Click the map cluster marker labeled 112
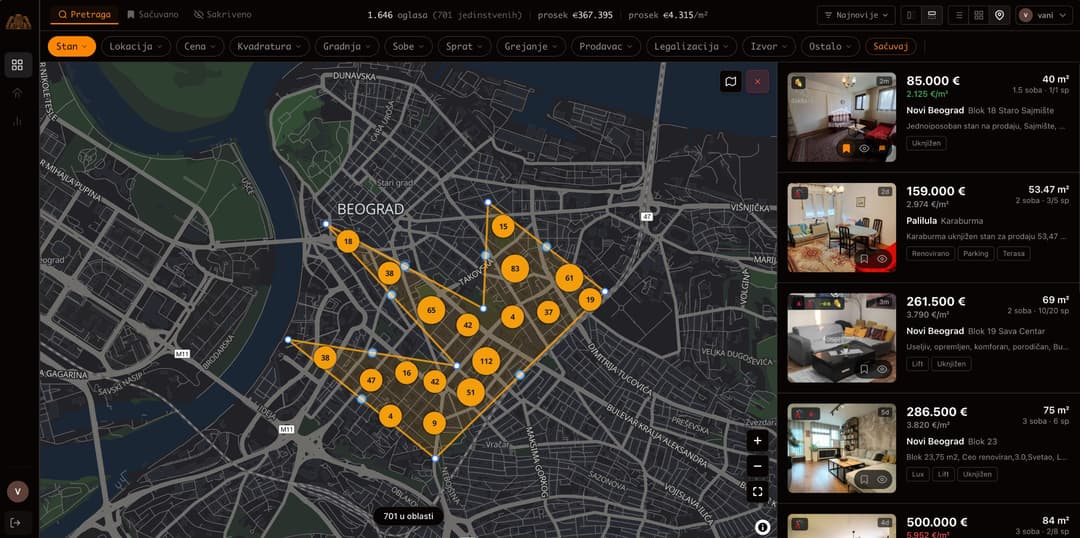This screenshot has width=1080, height=538. (x=486, y=361)
